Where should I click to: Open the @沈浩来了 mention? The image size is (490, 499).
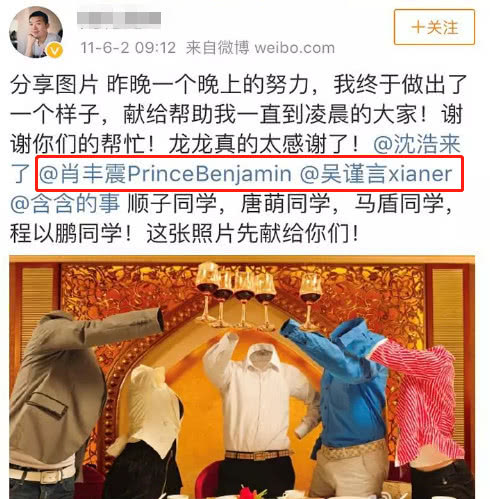pyautogui.click(x=417, y=144)
